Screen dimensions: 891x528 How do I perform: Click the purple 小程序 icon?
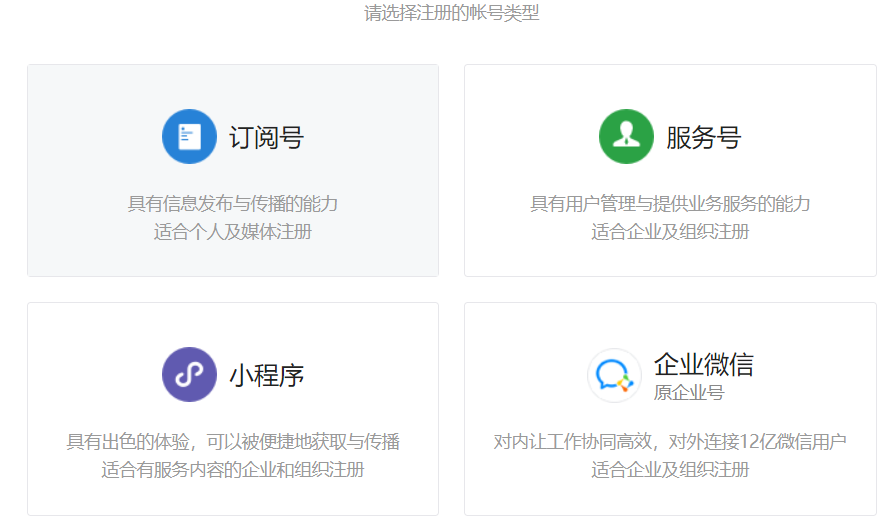click(x=189, y=374)
